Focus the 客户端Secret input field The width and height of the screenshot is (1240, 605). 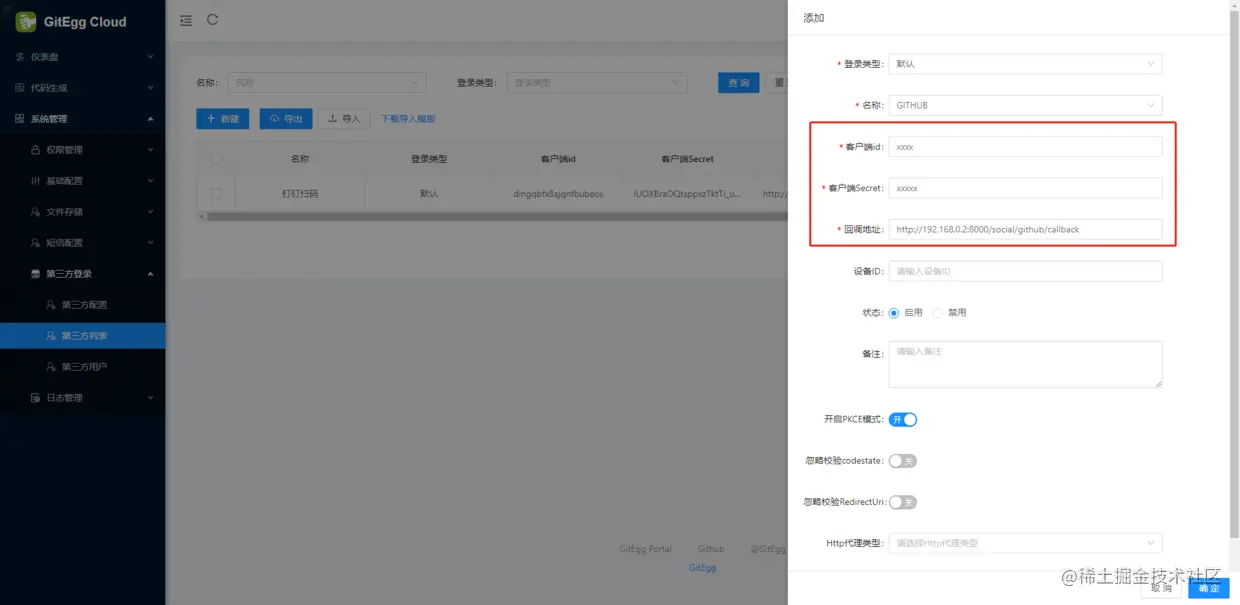[1025, 188]
